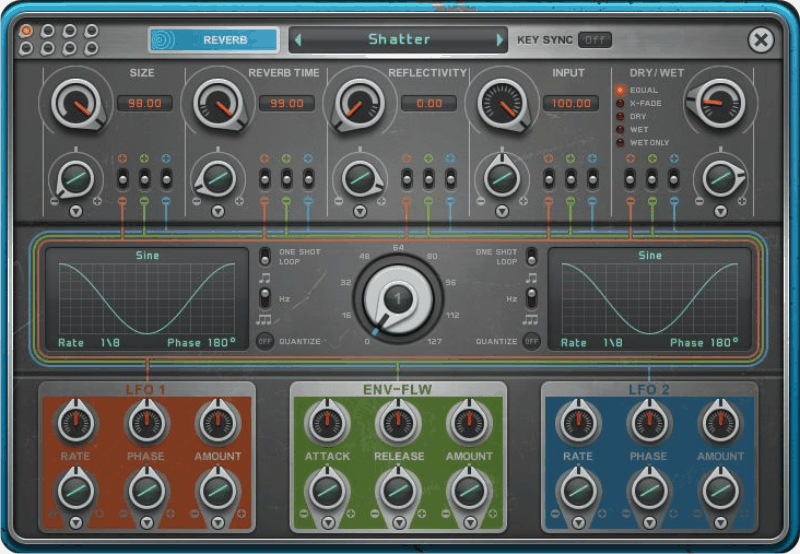Open the dropdown arrow below Size knob
The image size is (800, 554).
(76, 212)
